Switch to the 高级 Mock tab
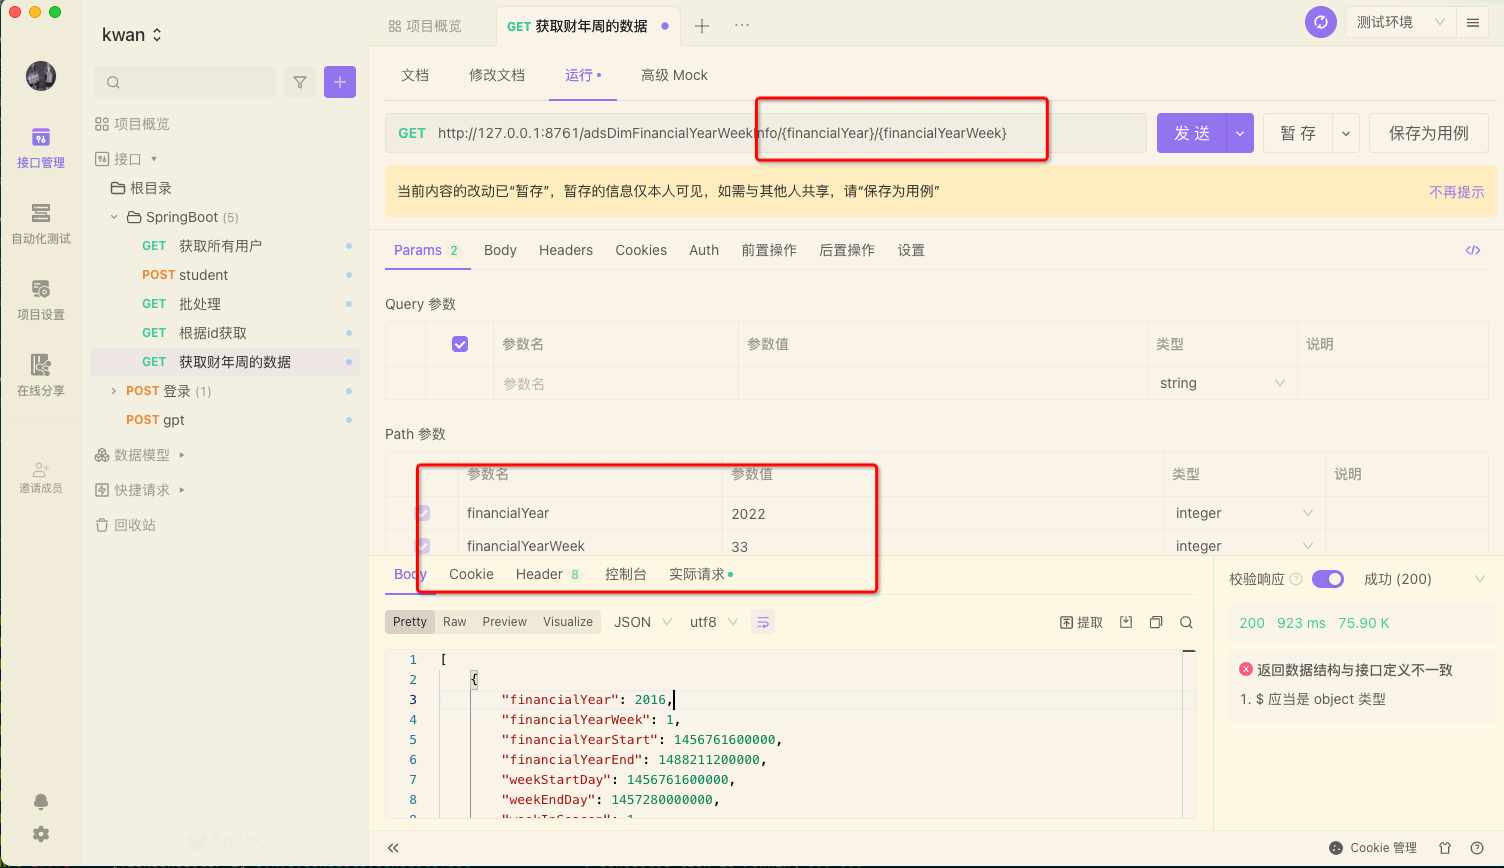The image size is (1504, 868). pyautogui.click(x=674, y=75)
